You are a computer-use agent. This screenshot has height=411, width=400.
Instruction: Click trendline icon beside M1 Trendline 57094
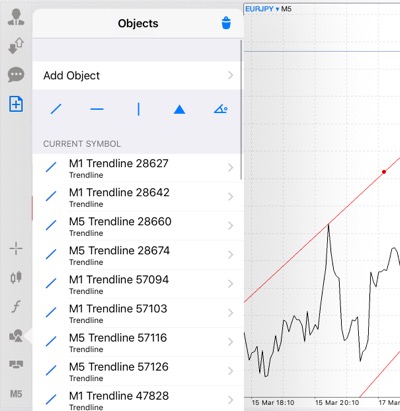51,283
